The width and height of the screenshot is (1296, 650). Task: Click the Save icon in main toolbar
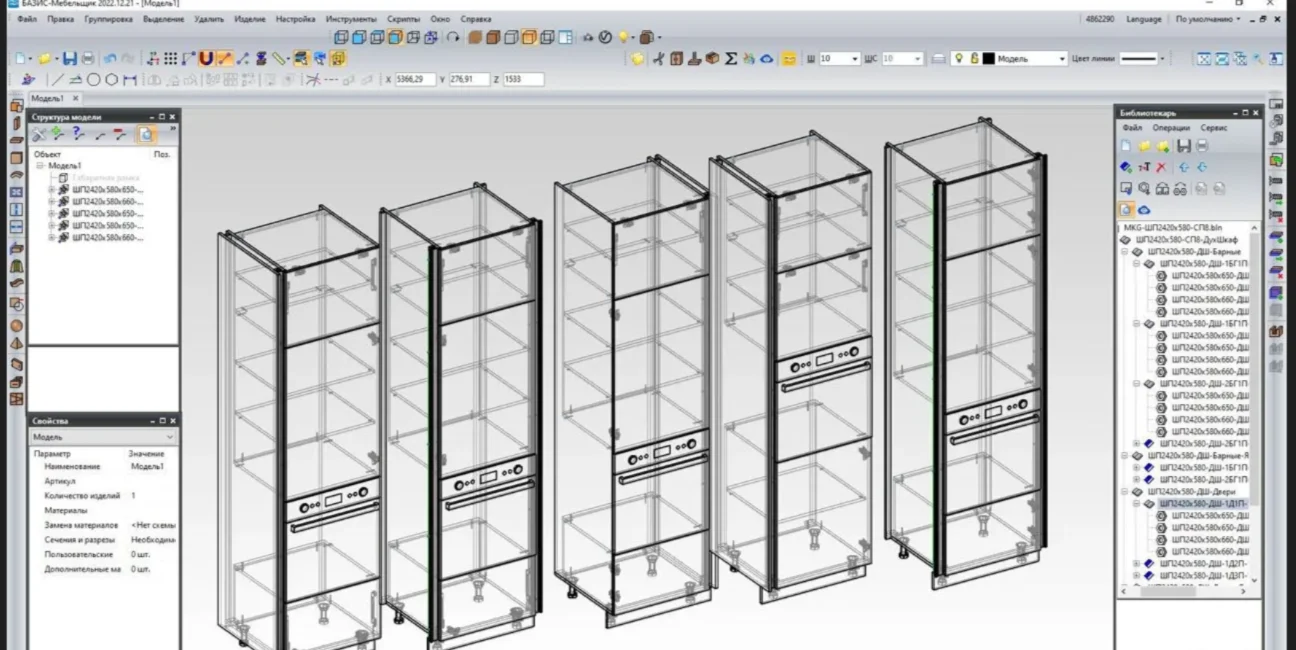pos(70,59)
